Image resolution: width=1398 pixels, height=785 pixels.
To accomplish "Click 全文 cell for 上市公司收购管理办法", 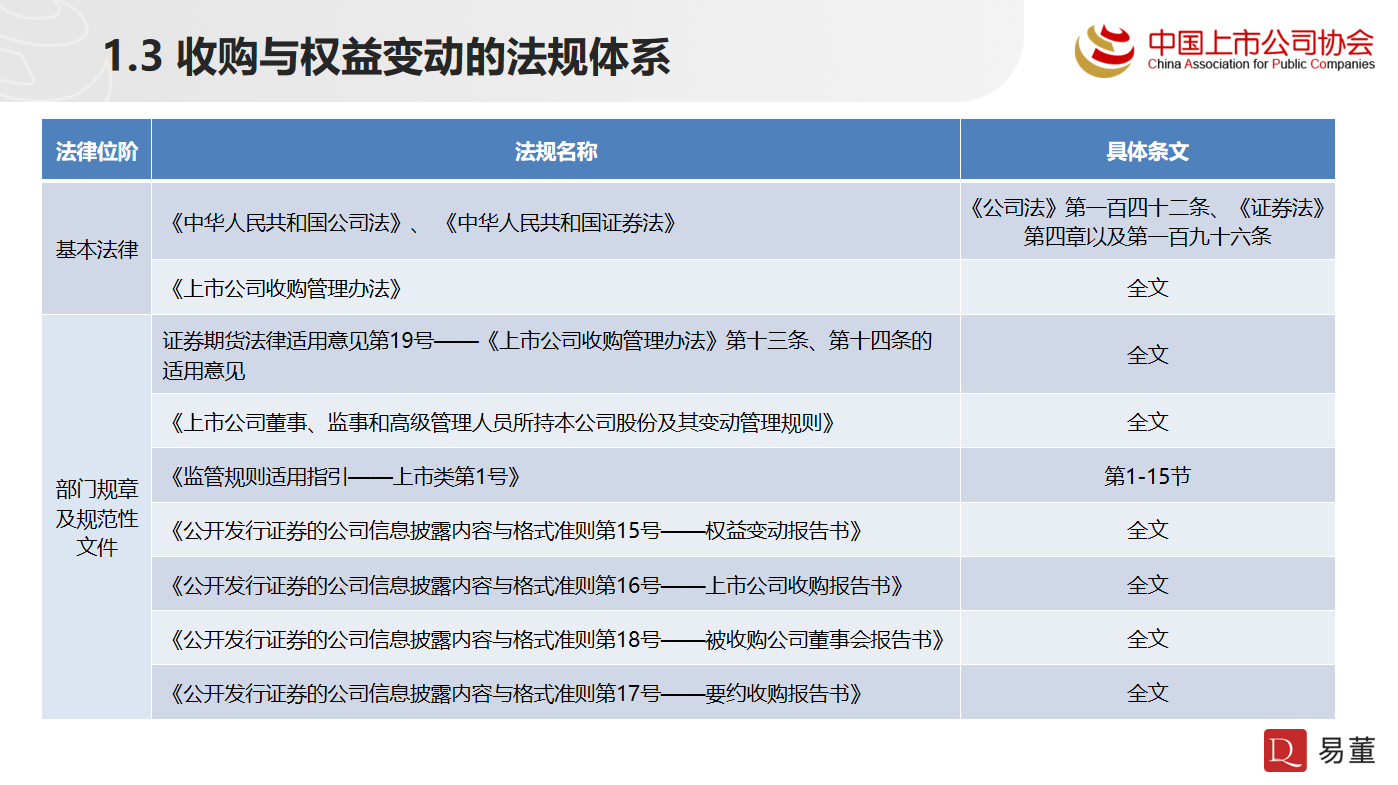I will point(1147,289).
